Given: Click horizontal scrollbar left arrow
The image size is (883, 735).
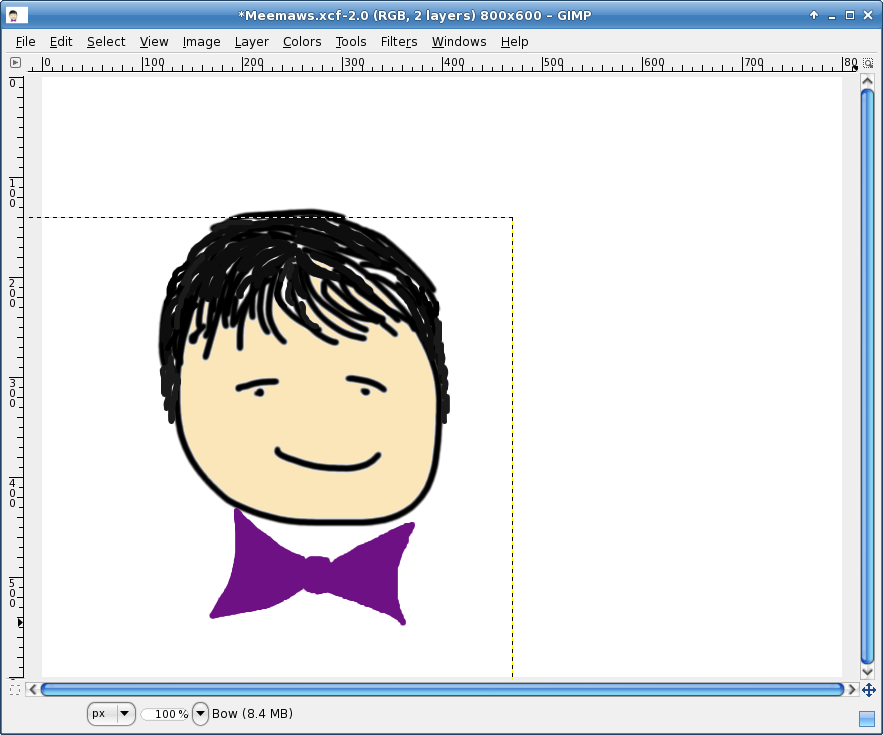Looking at the screenshot, I should (x=33, y=689).
